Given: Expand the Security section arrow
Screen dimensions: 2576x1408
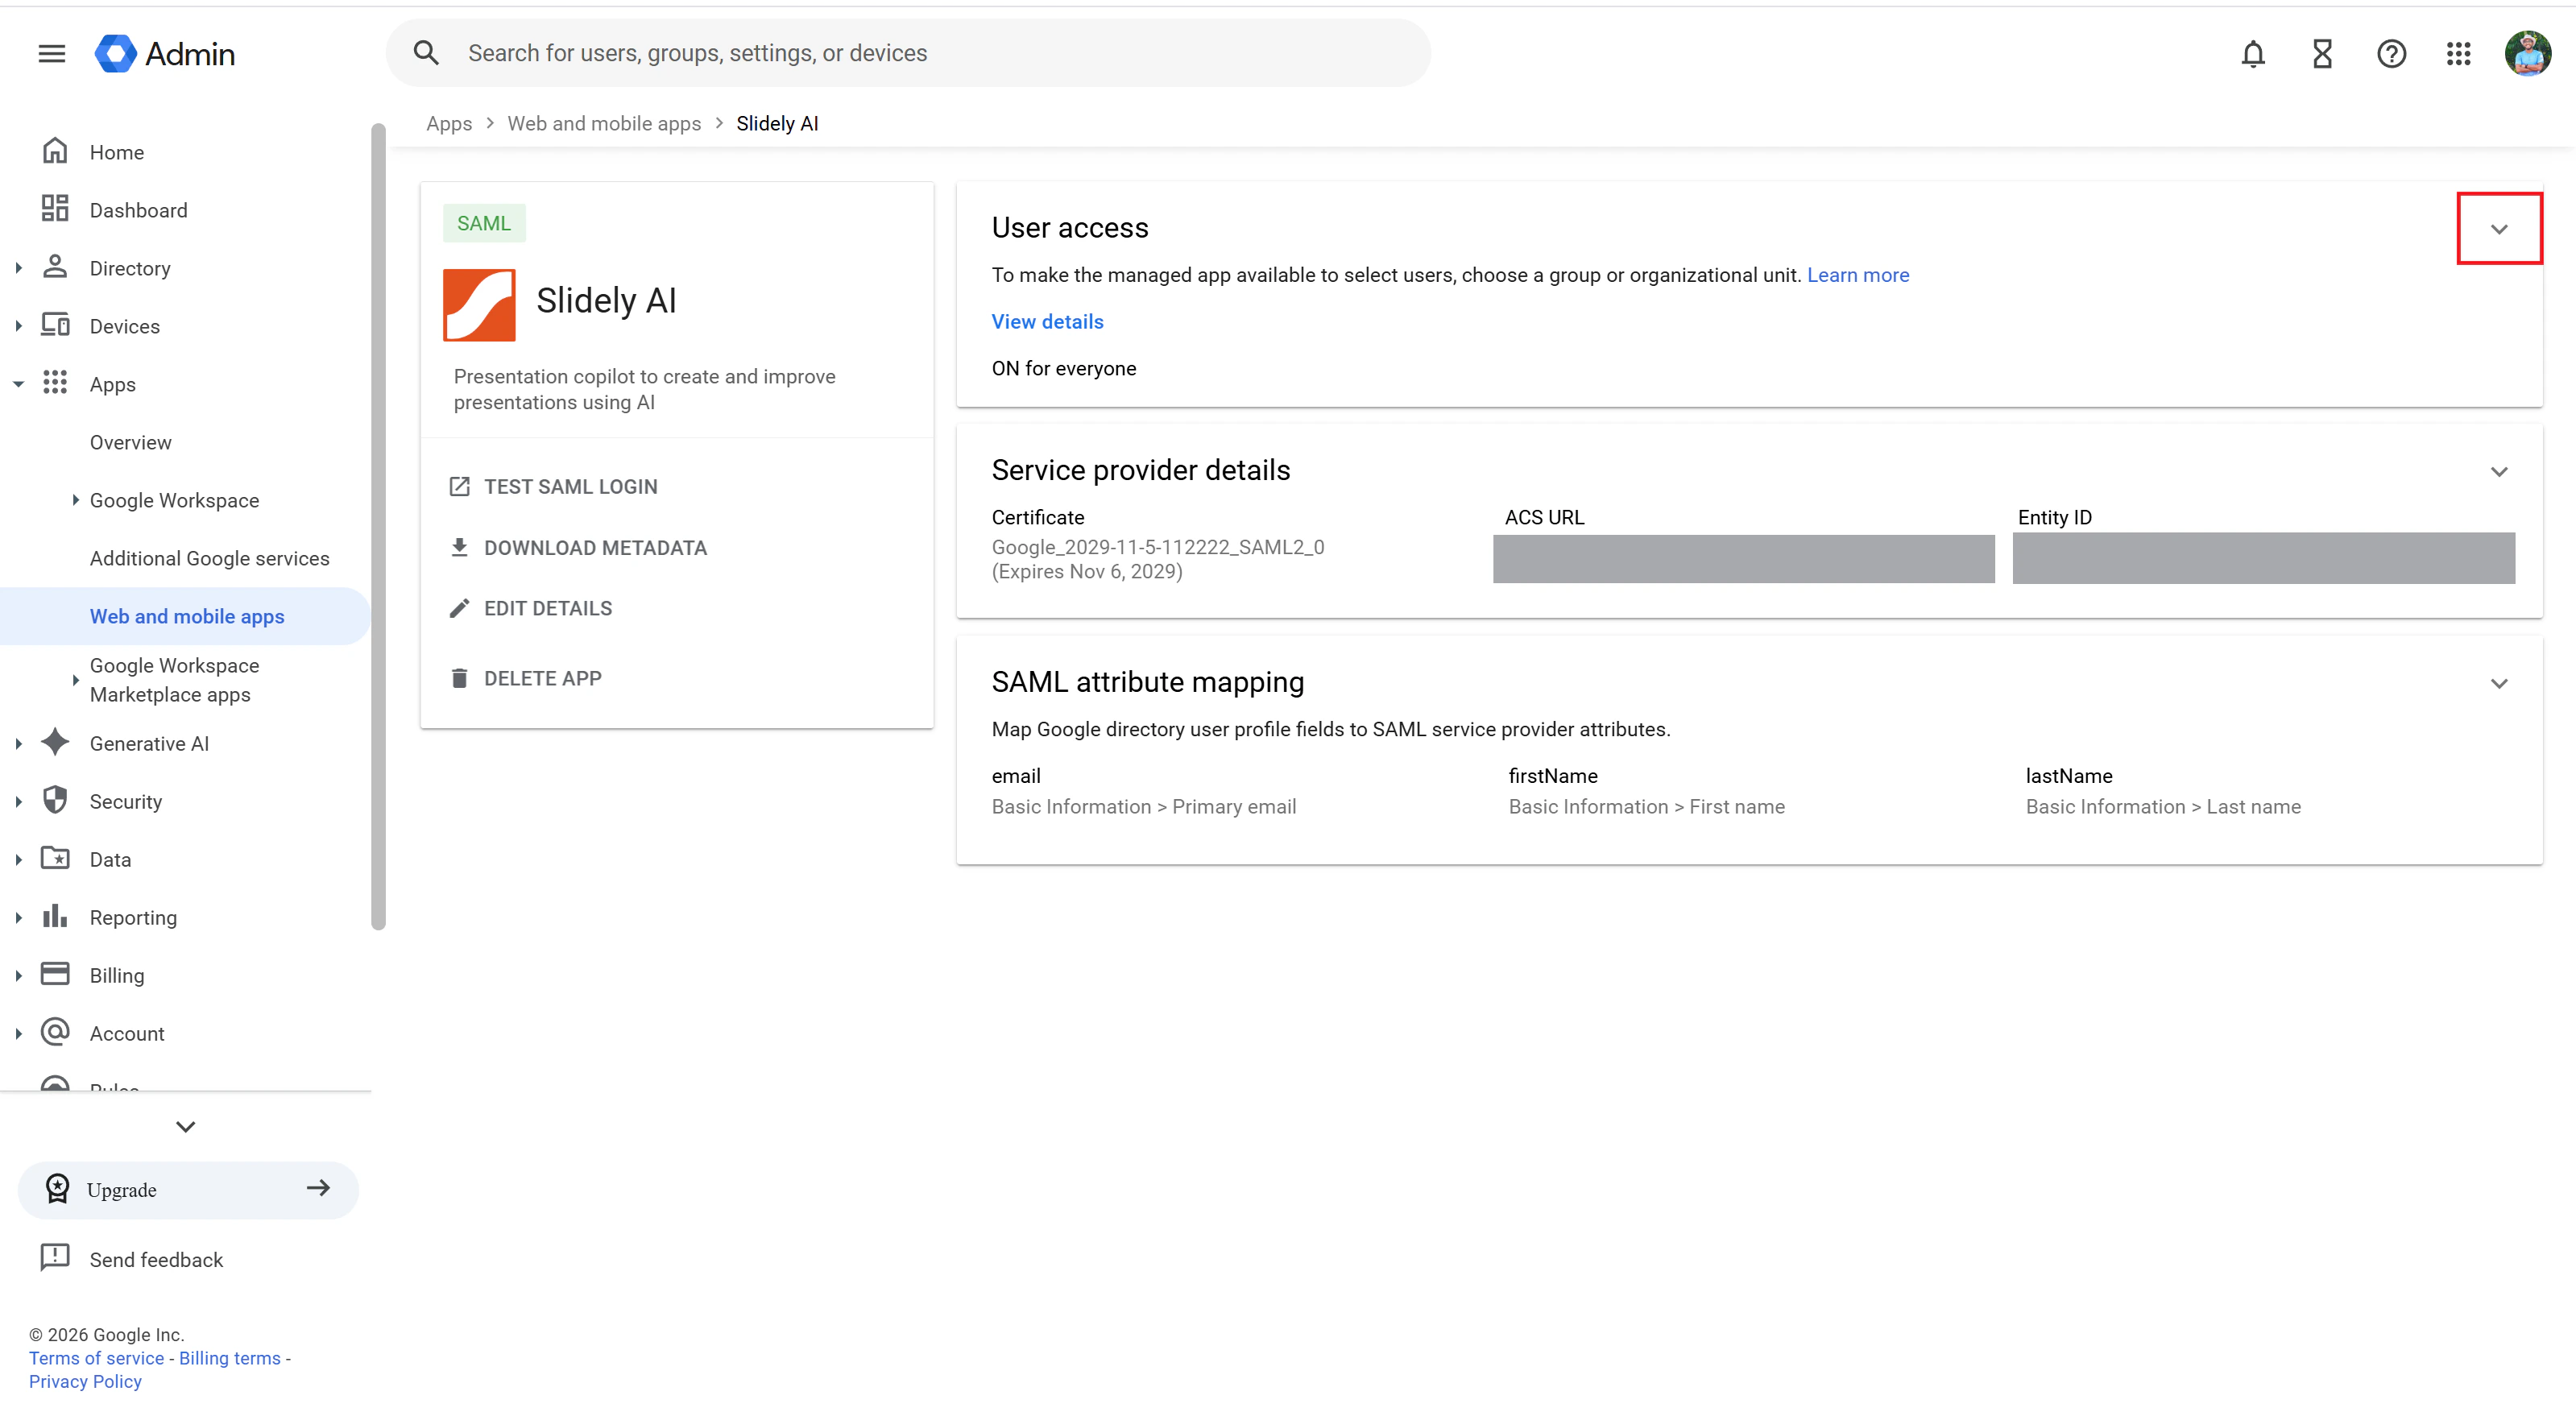Looking at the screenshot, I should pos(18,802).
